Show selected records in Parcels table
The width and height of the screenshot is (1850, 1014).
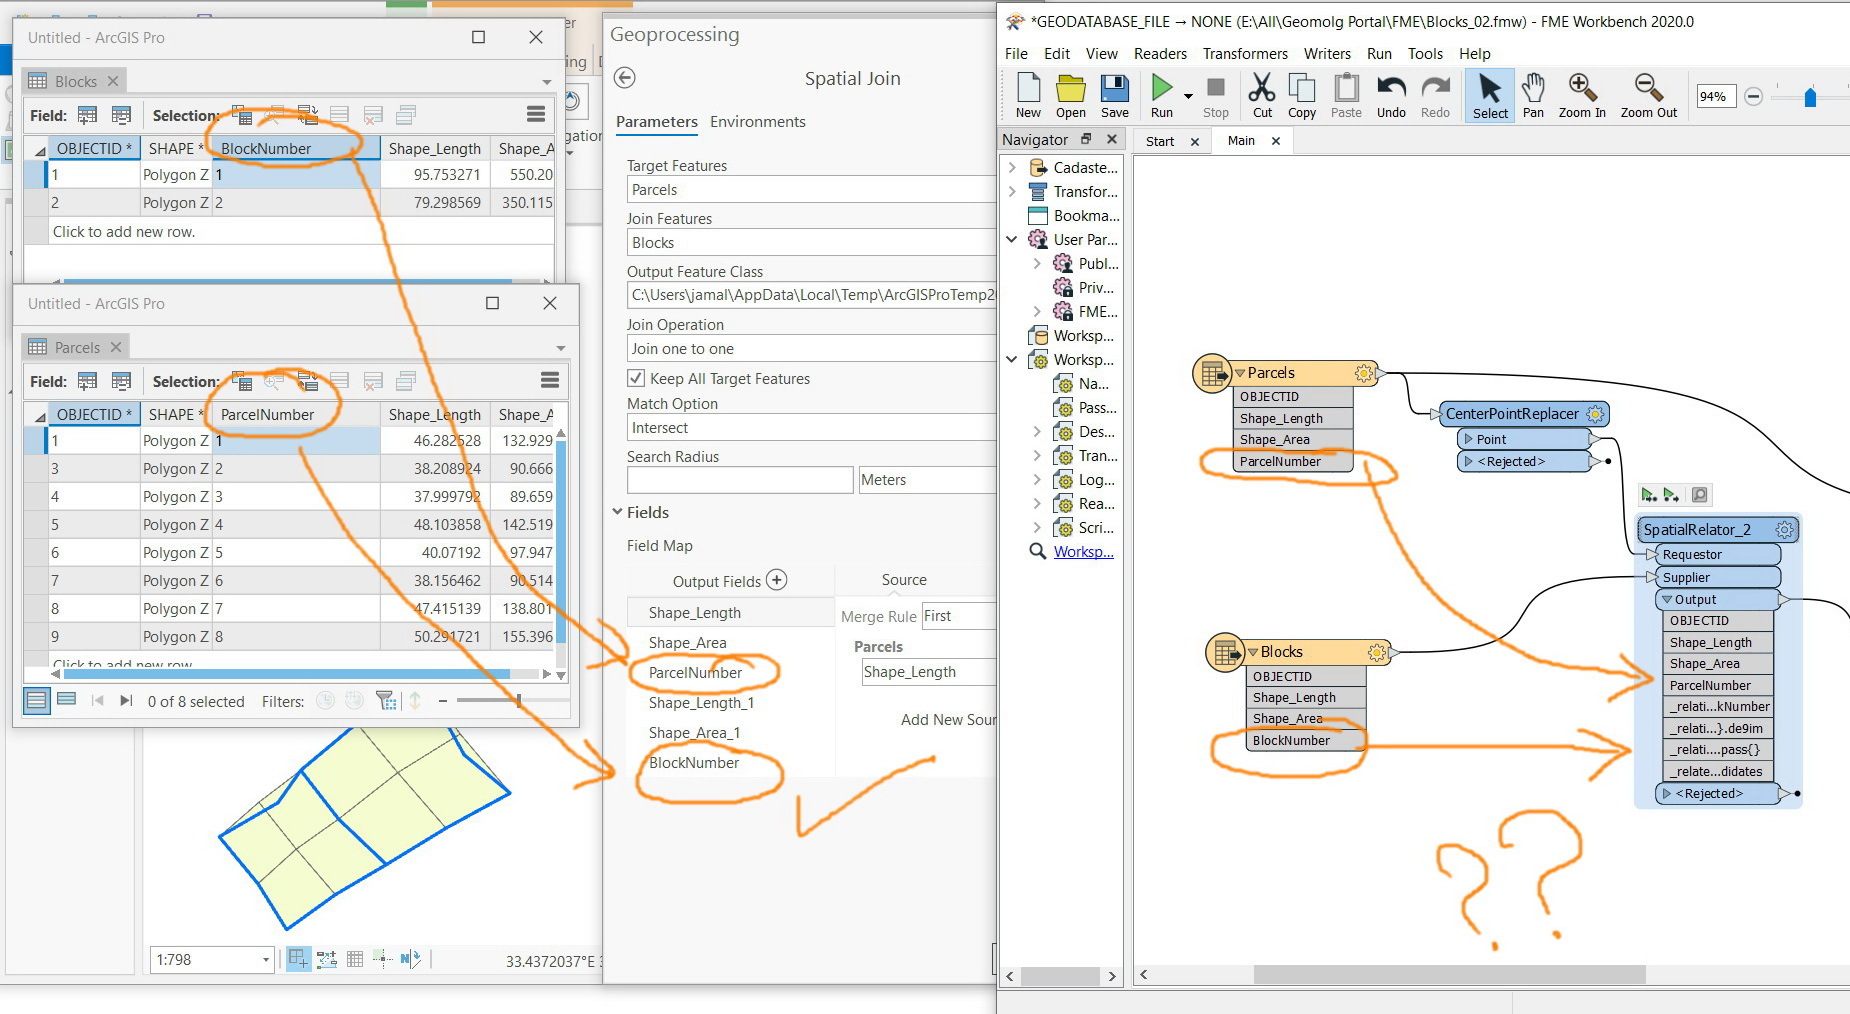click(x=67, y=700)
